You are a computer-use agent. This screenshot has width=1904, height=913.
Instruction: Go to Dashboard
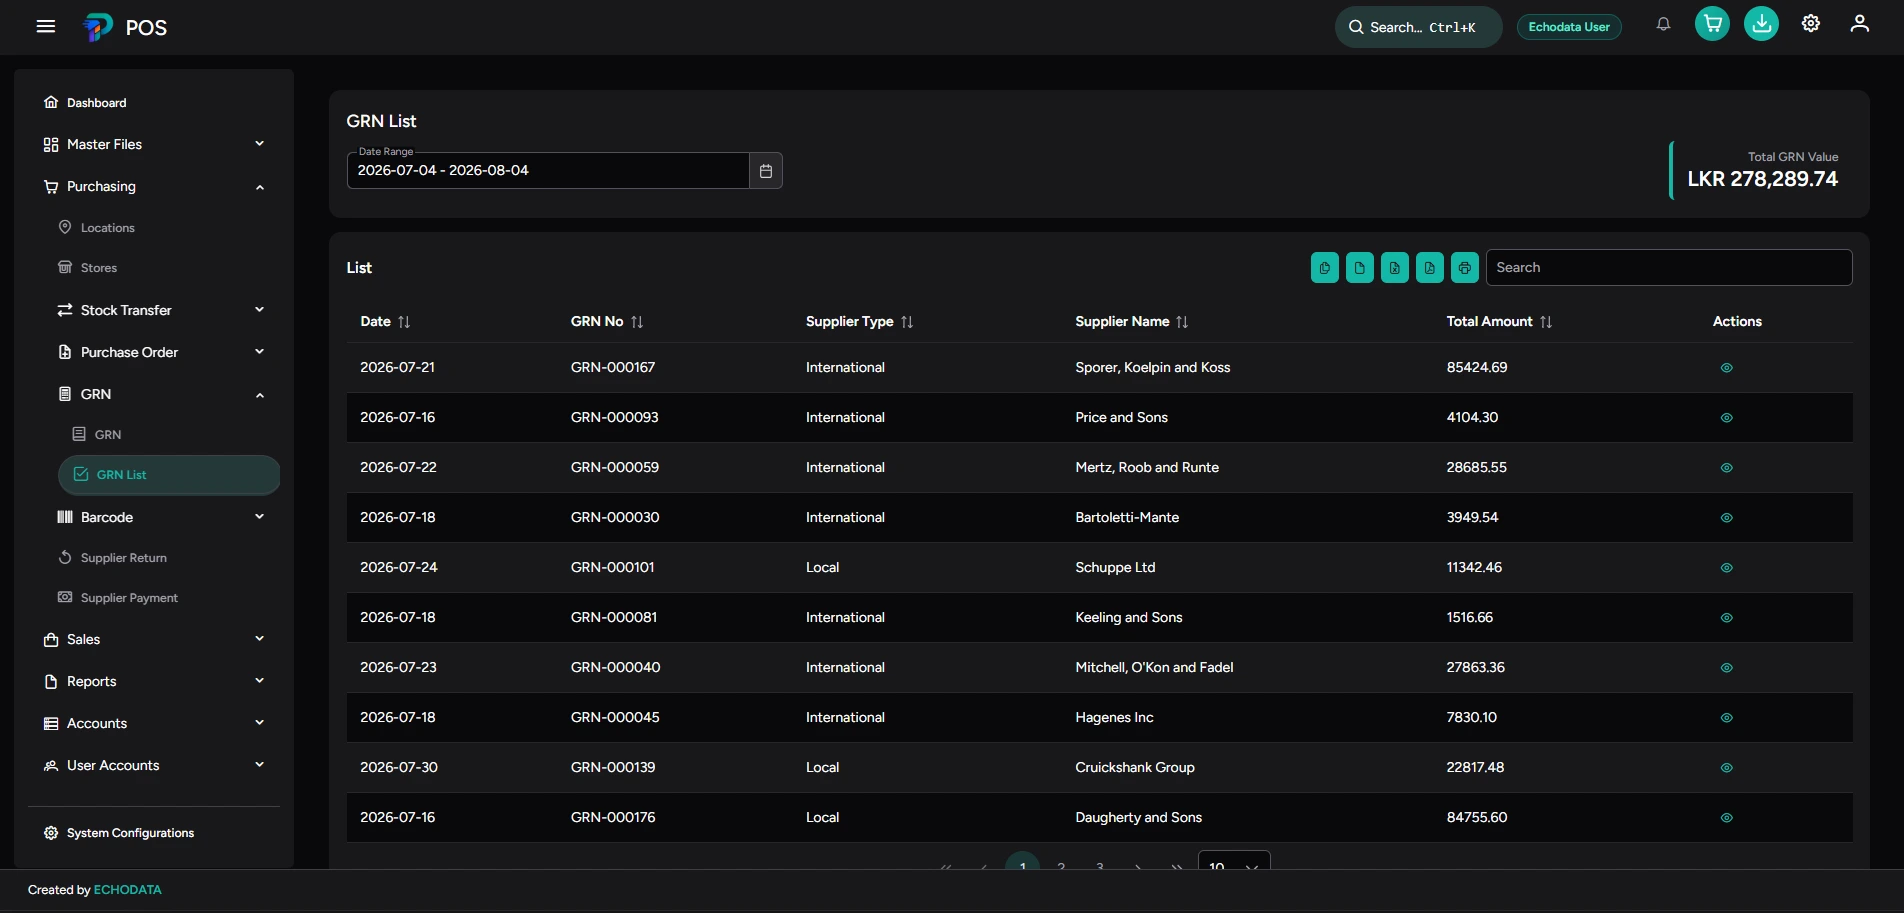tap(154, 103)
